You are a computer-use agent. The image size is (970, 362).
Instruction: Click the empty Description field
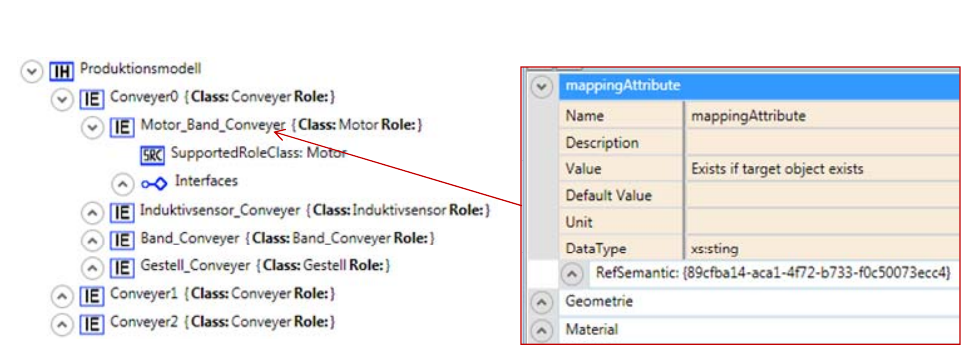tap(823, 142)
